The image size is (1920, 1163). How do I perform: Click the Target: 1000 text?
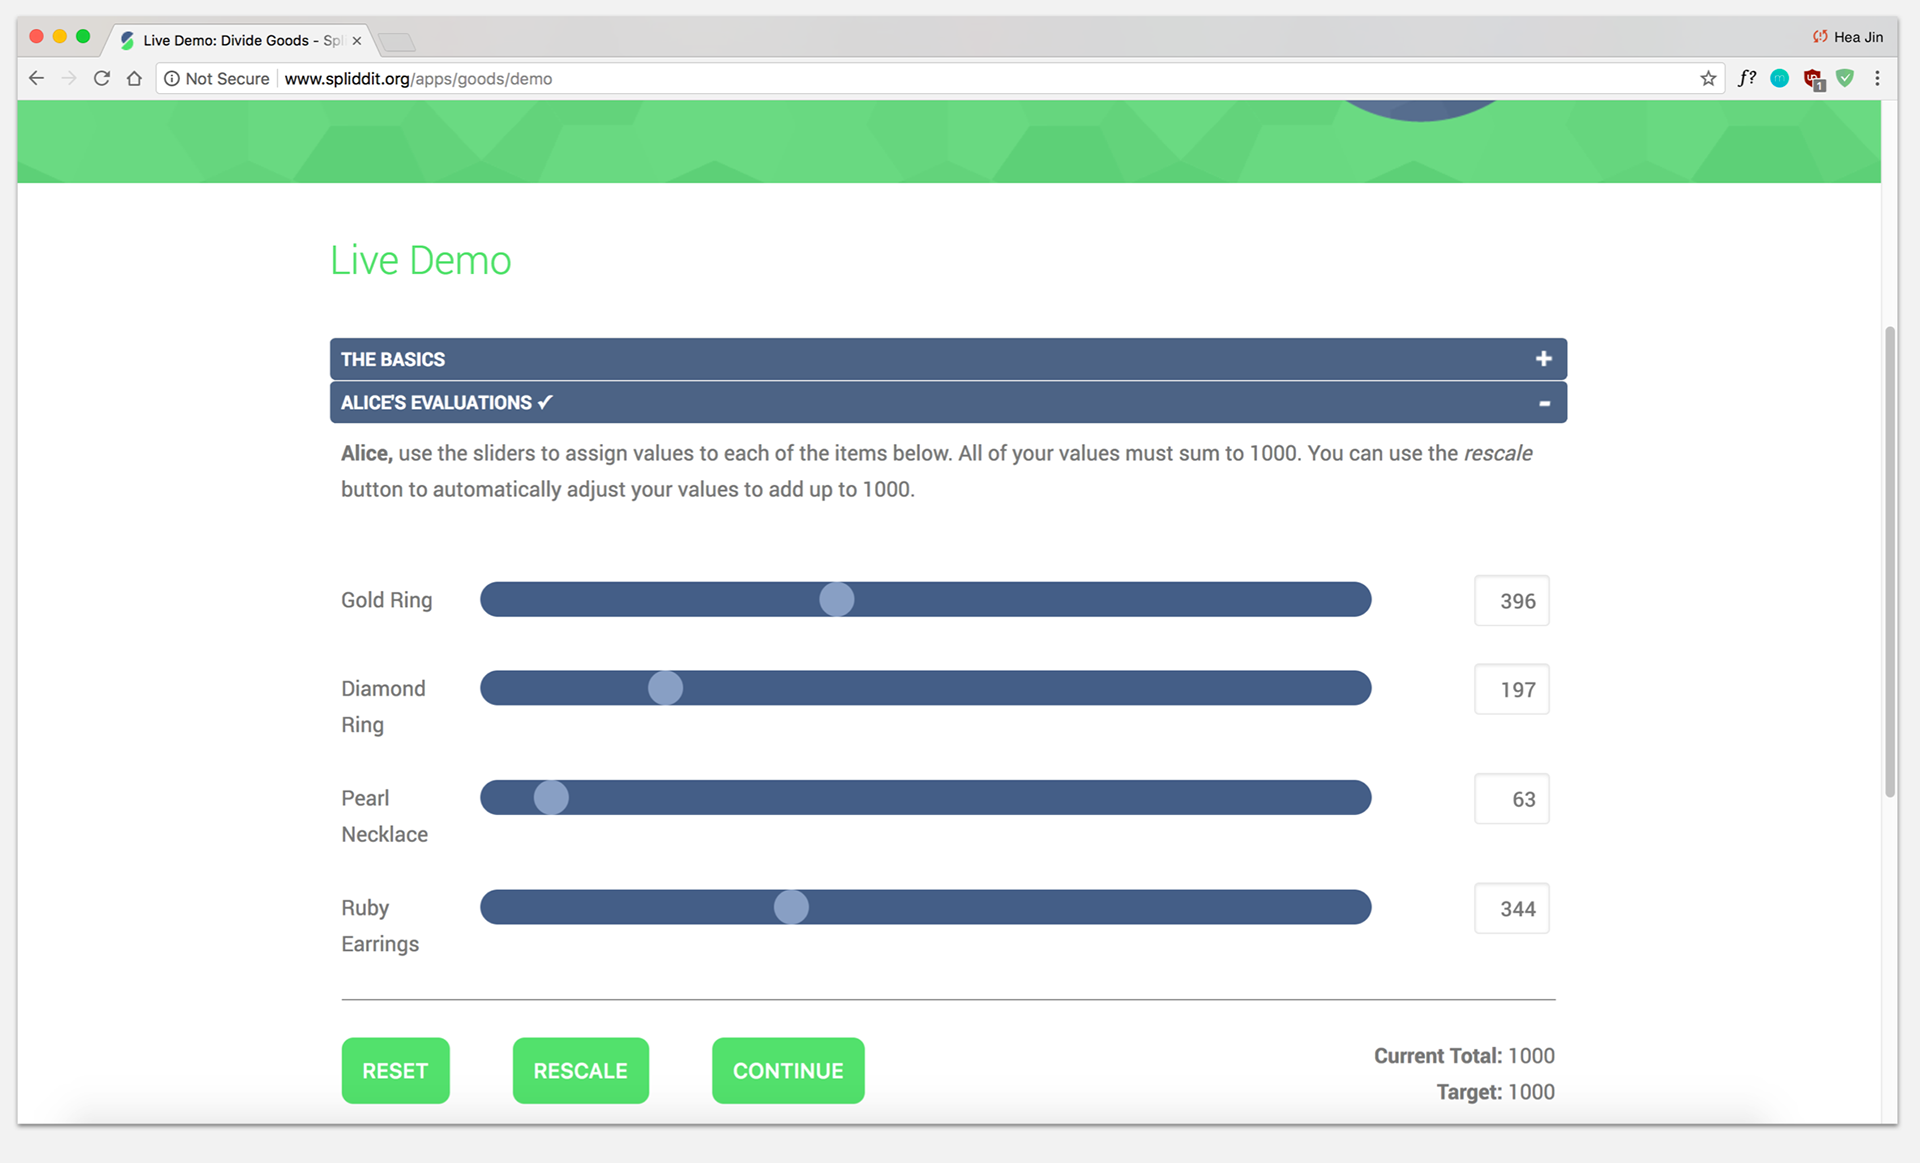[1495, 1091]
